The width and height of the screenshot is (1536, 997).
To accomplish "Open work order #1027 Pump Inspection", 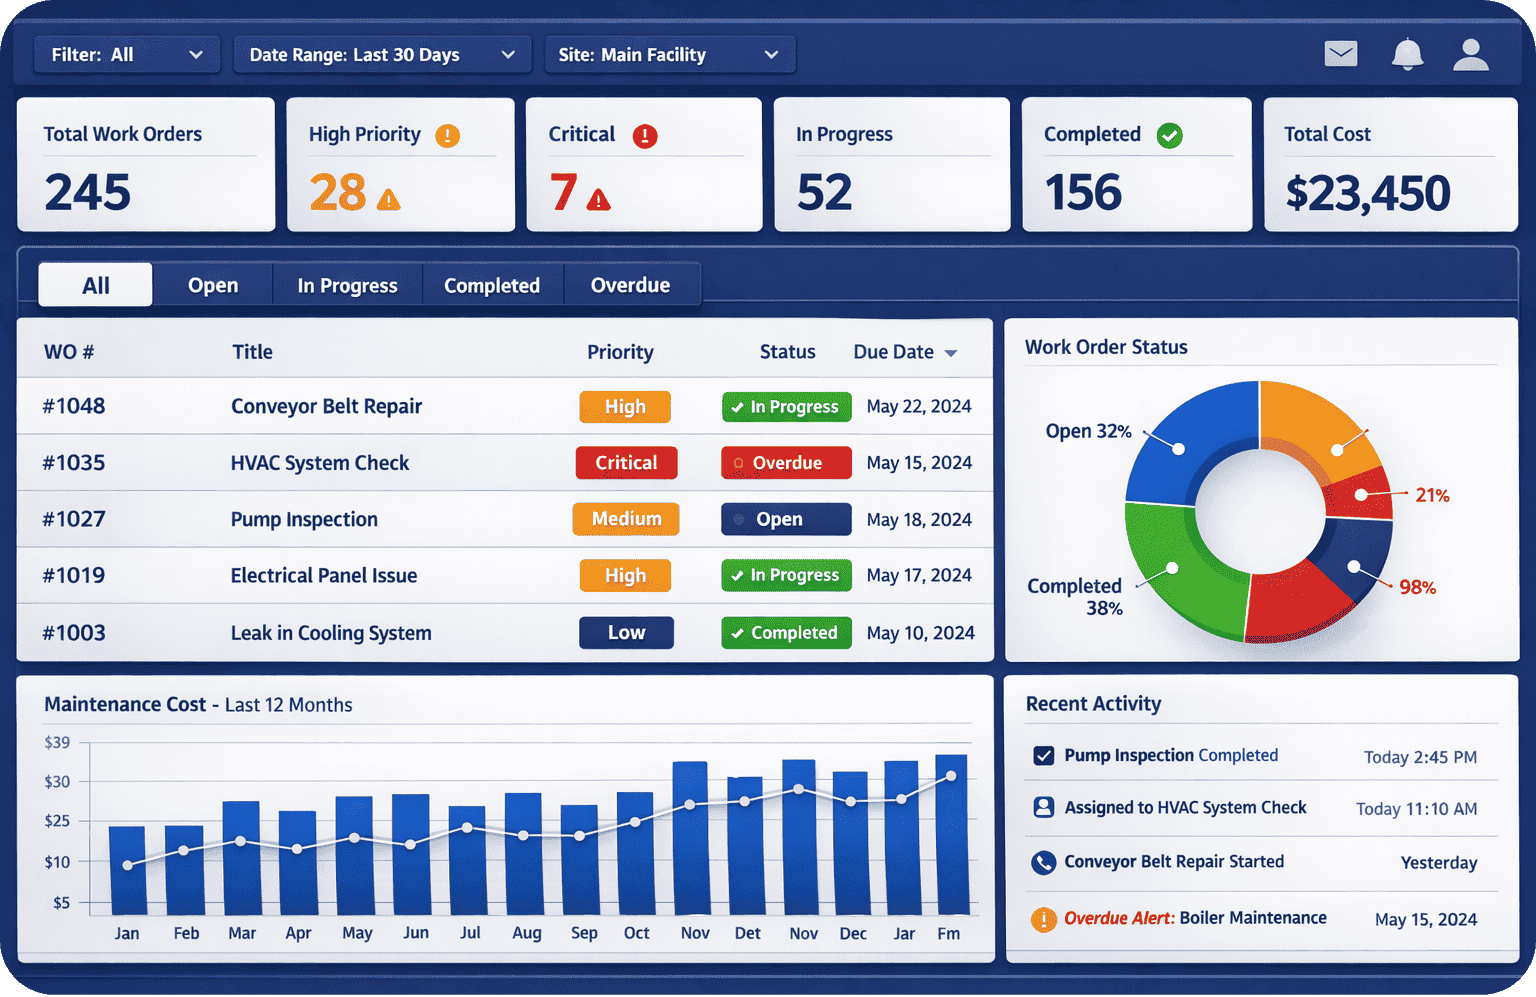I will pyautogui.click(x=304, y=519).
